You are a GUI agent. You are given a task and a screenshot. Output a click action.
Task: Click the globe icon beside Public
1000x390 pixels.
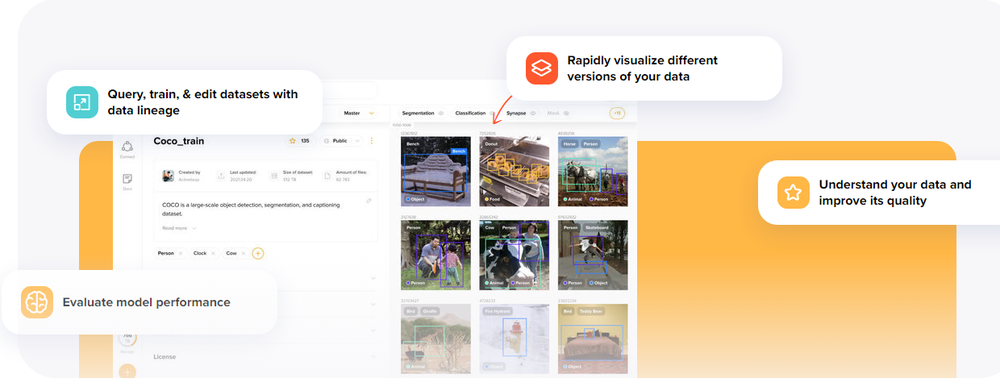(x=326, y=141)
